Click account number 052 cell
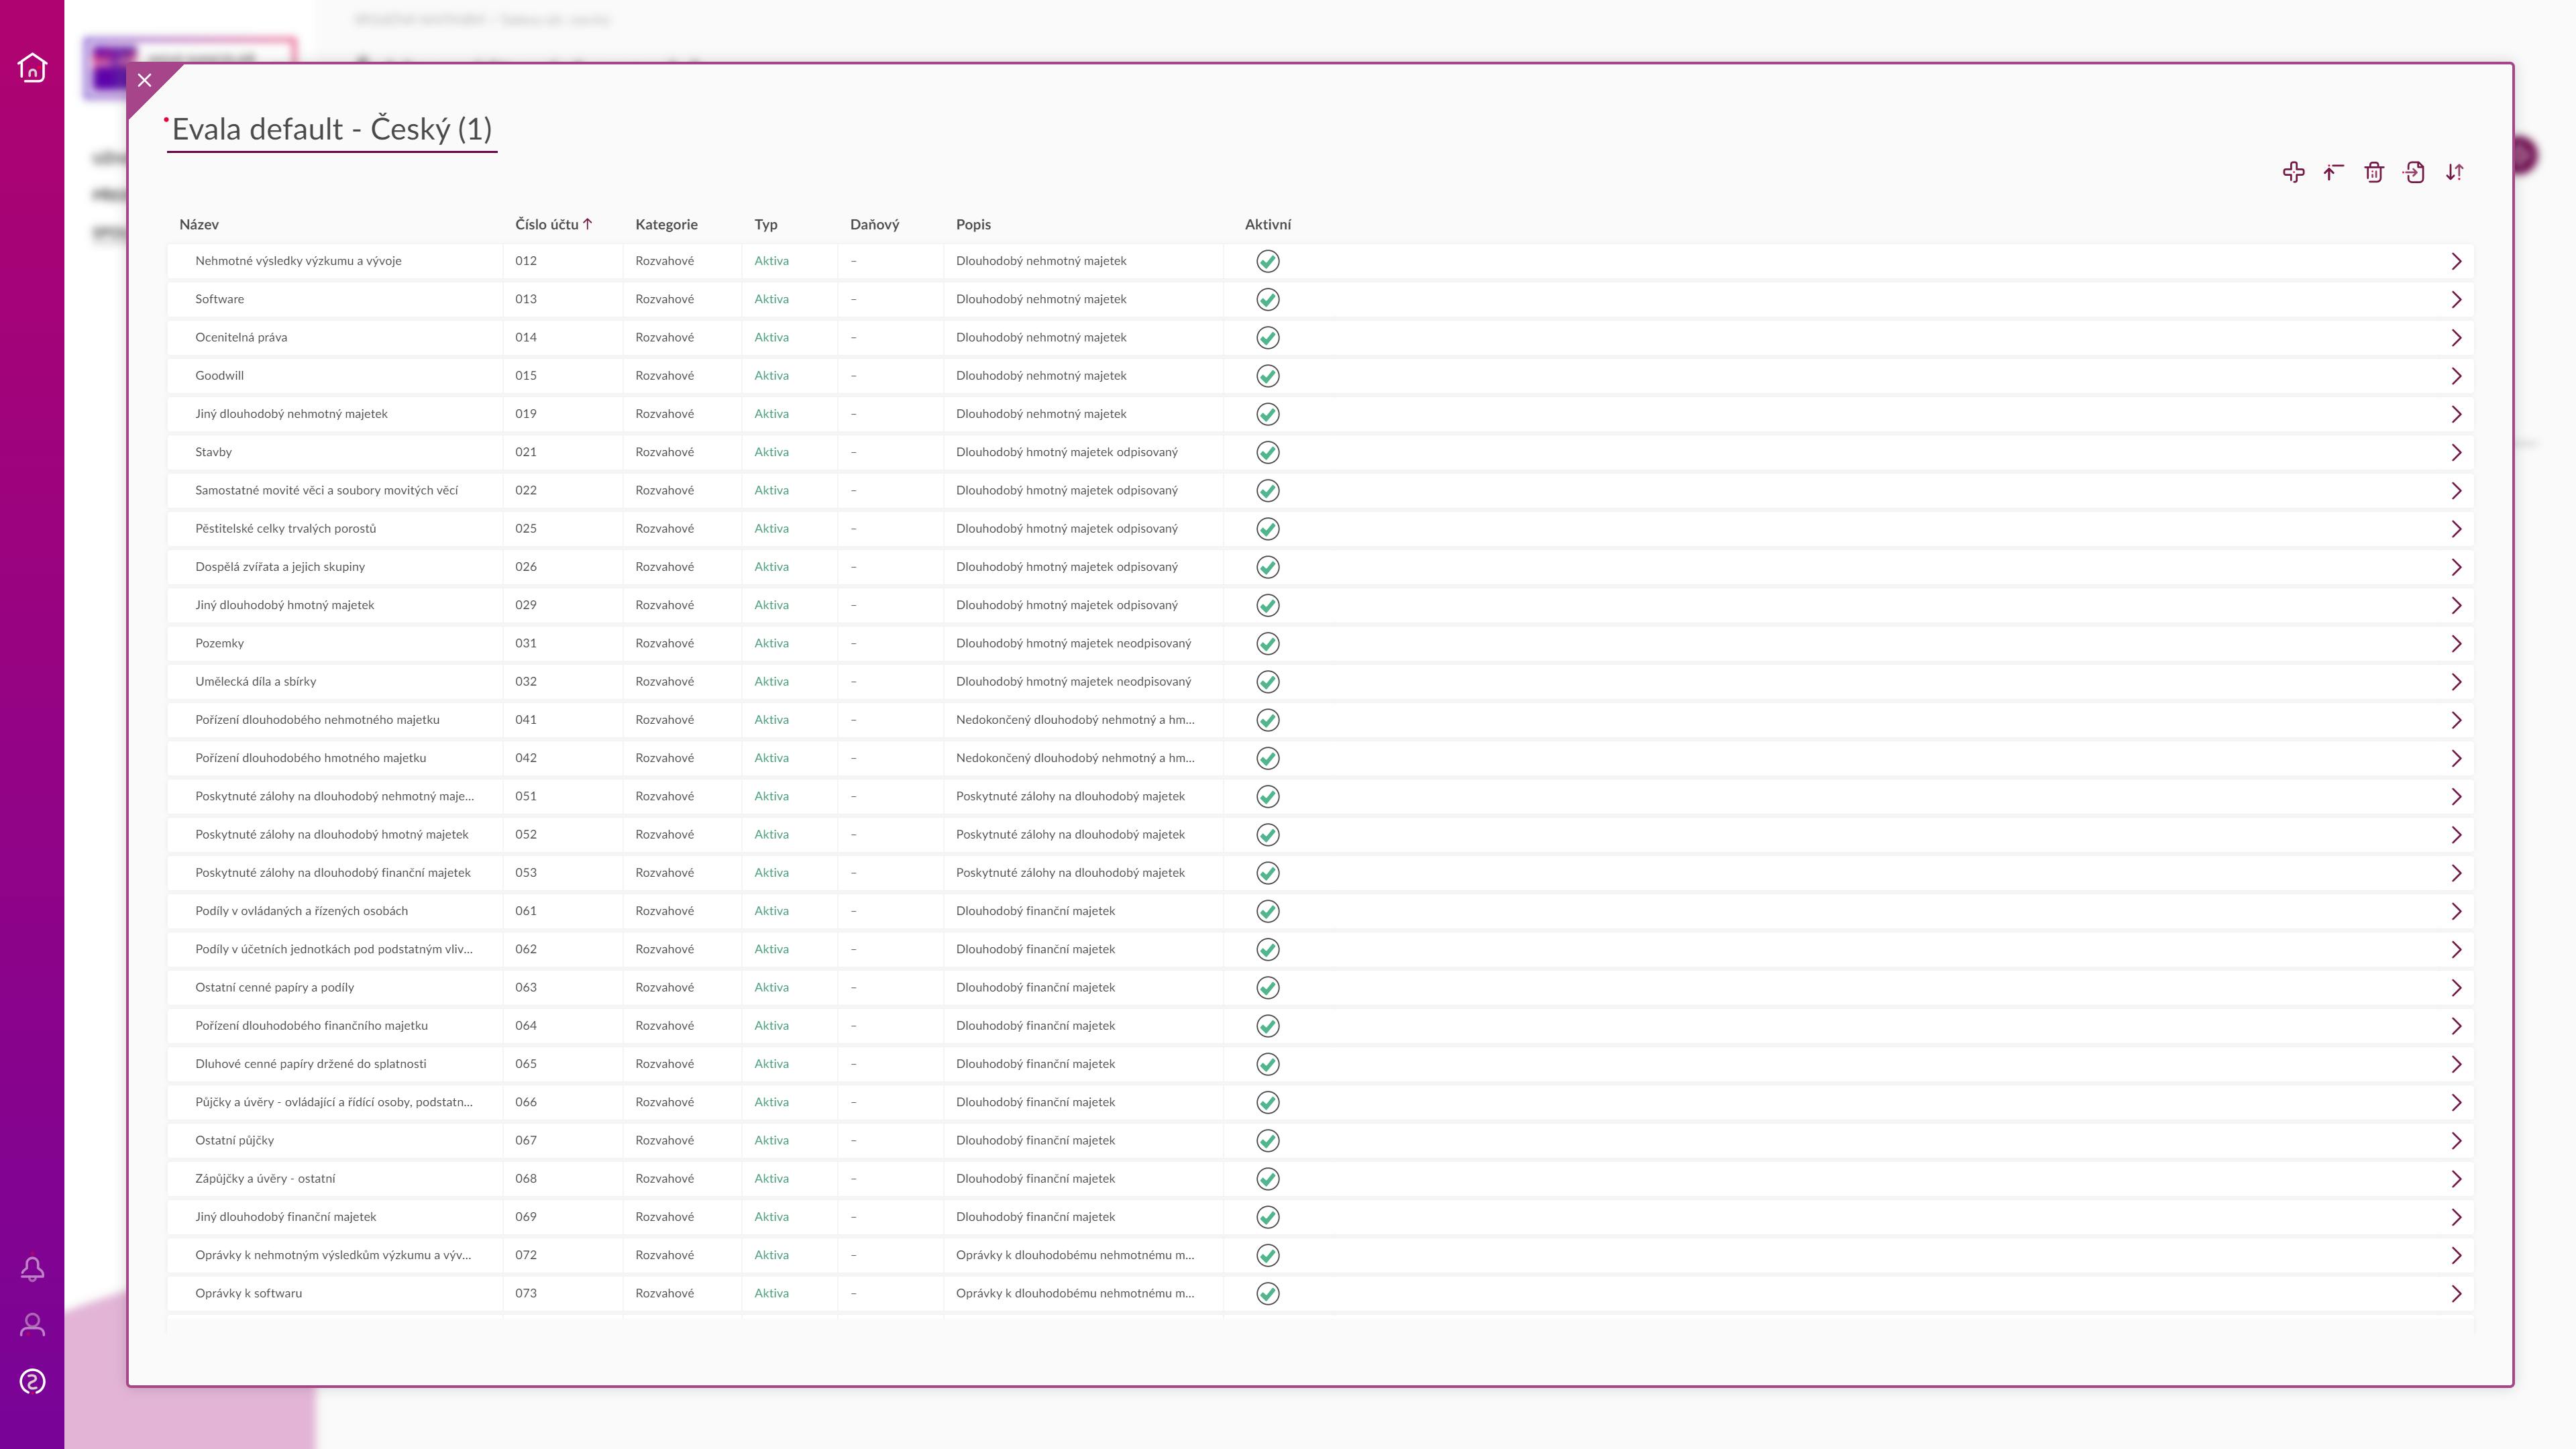The width and height of the screenshot is (2576, 1449). coord(526,834)
